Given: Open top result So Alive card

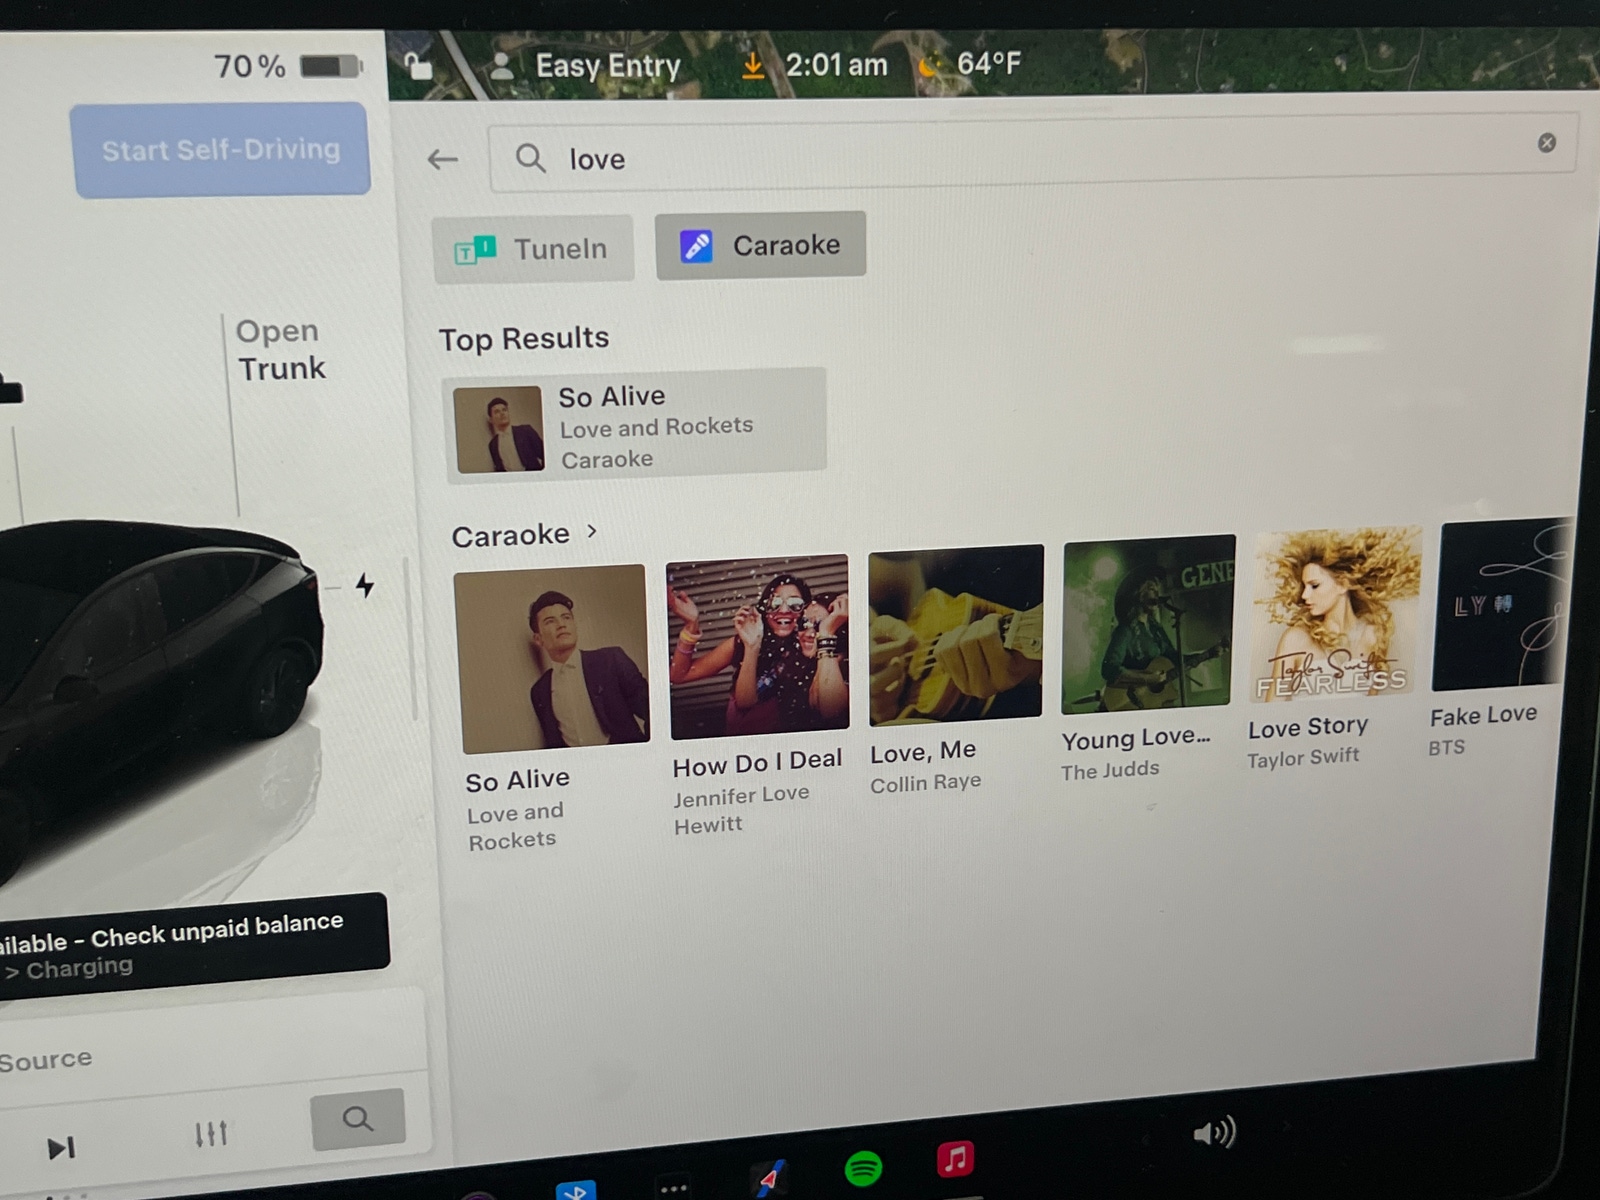Looking at the screenshot, I should point(635,426).
